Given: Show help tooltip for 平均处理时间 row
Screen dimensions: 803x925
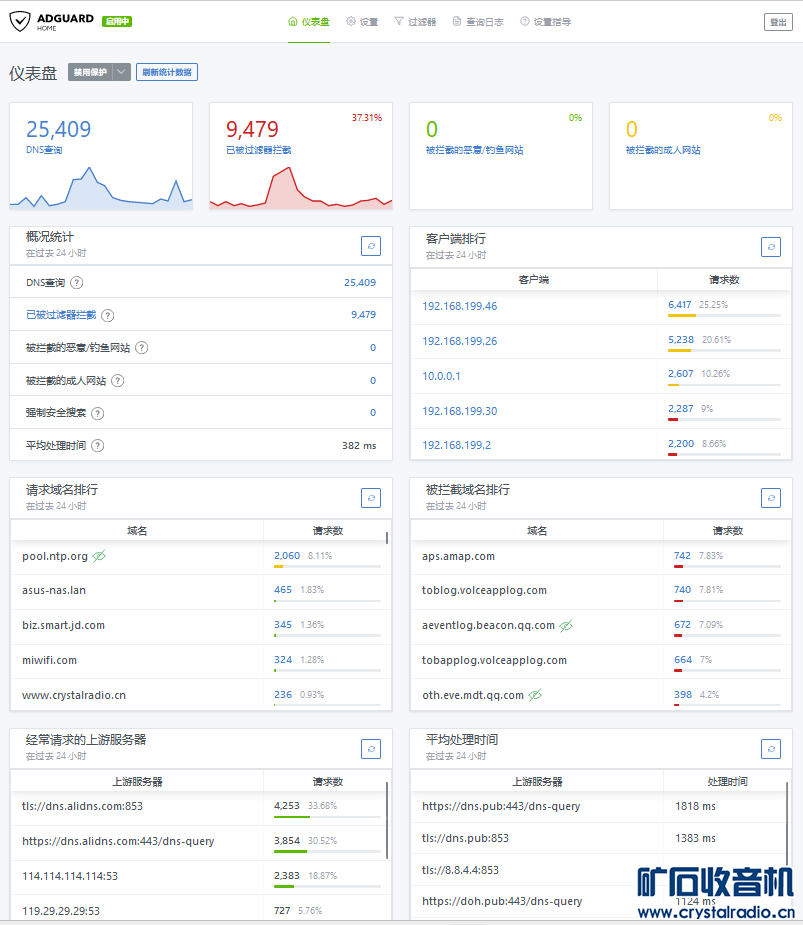Looking at the screenshot, I should (x=98, y=445).
